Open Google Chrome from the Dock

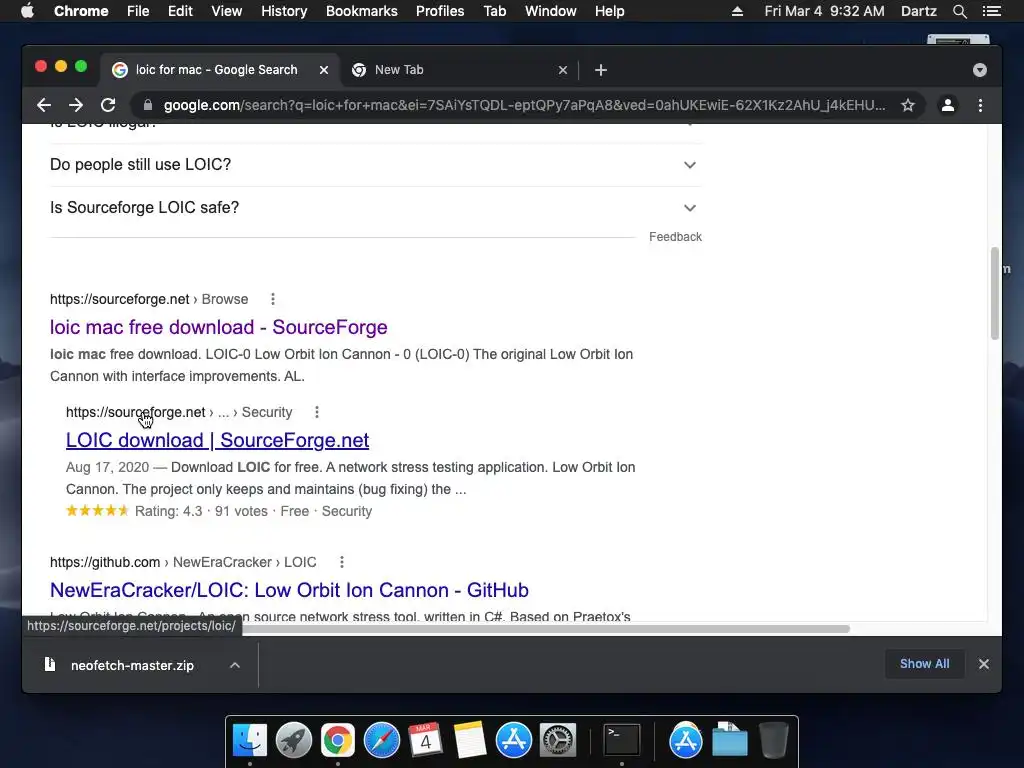click(338, 741)
